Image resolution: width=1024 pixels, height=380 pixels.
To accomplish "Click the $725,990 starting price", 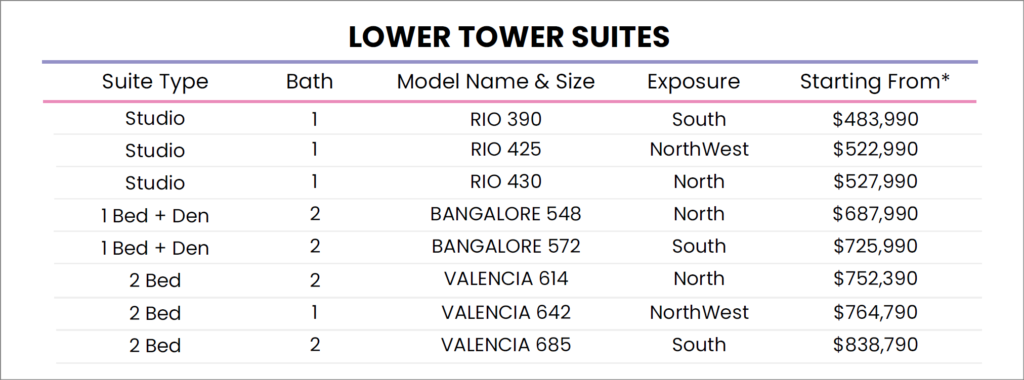I will 876,246.
